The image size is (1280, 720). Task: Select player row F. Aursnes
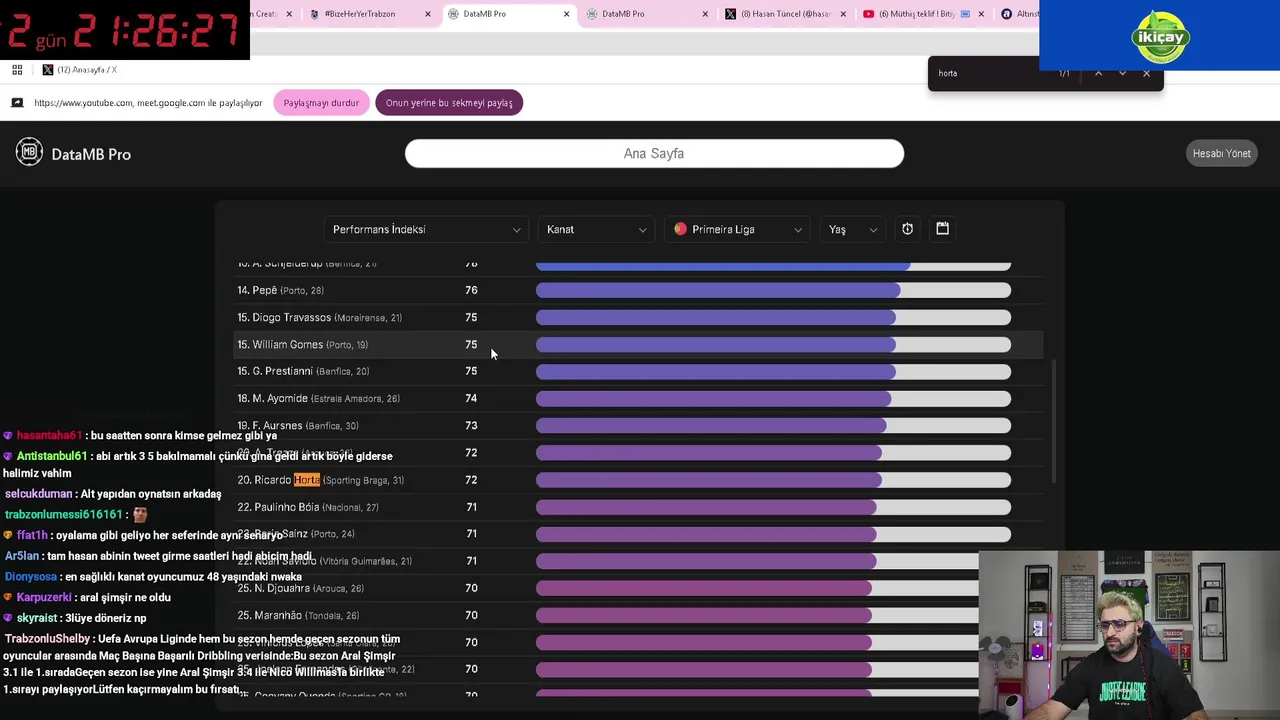[x=638, y=425]
